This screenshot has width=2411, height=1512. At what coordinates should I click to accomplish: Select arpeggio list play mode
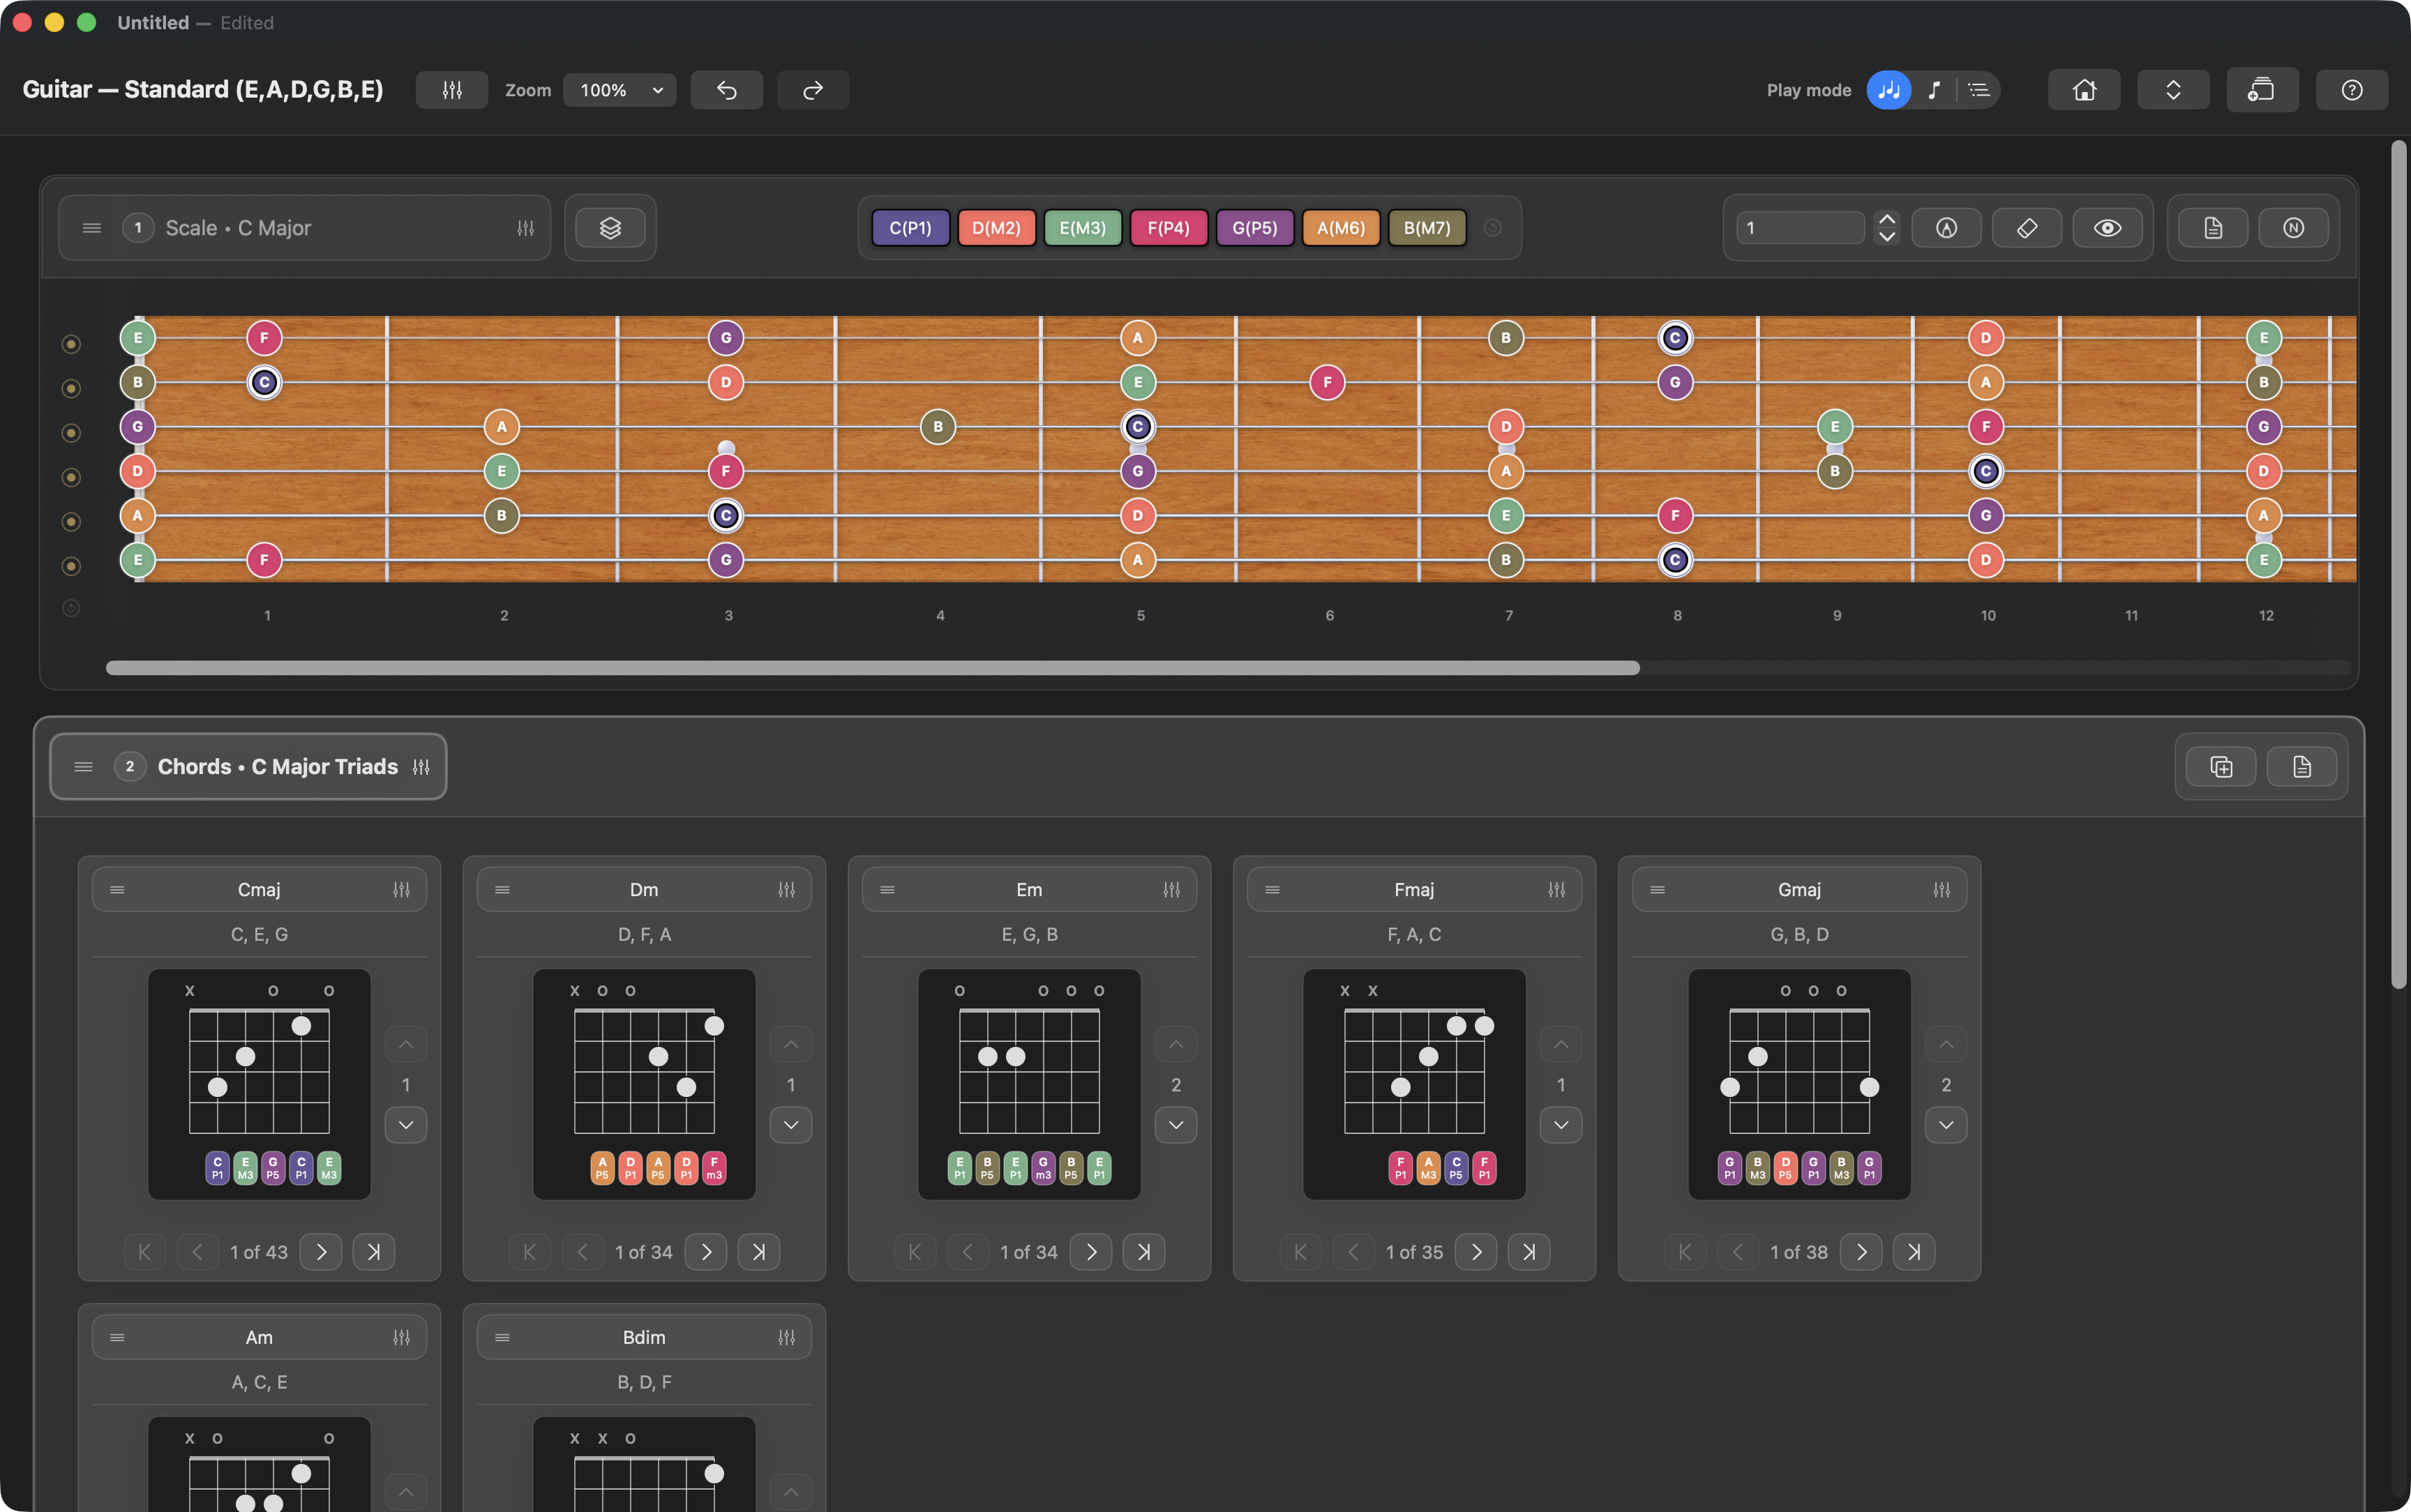(x=1979, y=90)
